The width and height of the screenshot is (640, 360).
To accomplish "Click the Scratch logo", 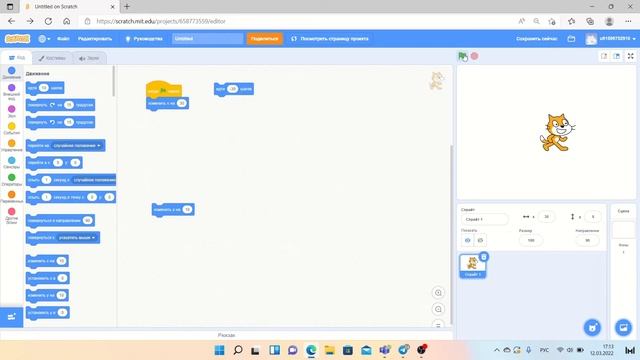I will click(x=17, y=39).
